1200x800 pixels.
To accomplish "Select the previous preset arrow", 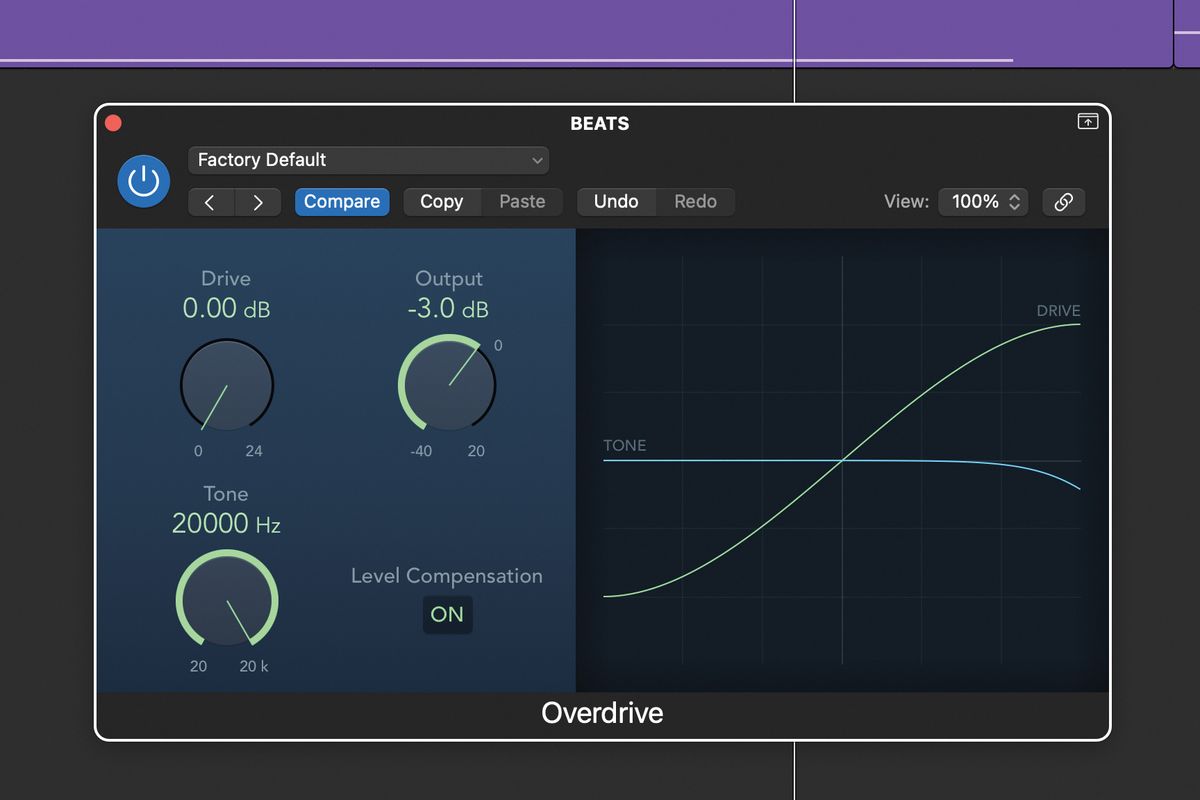I will click(x=211, y=201).
